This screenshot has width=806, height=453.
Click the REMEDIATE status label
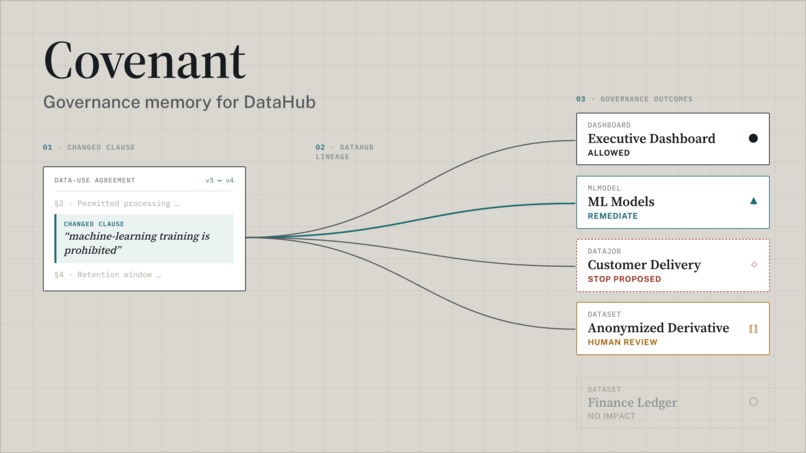tap(613, 216)
